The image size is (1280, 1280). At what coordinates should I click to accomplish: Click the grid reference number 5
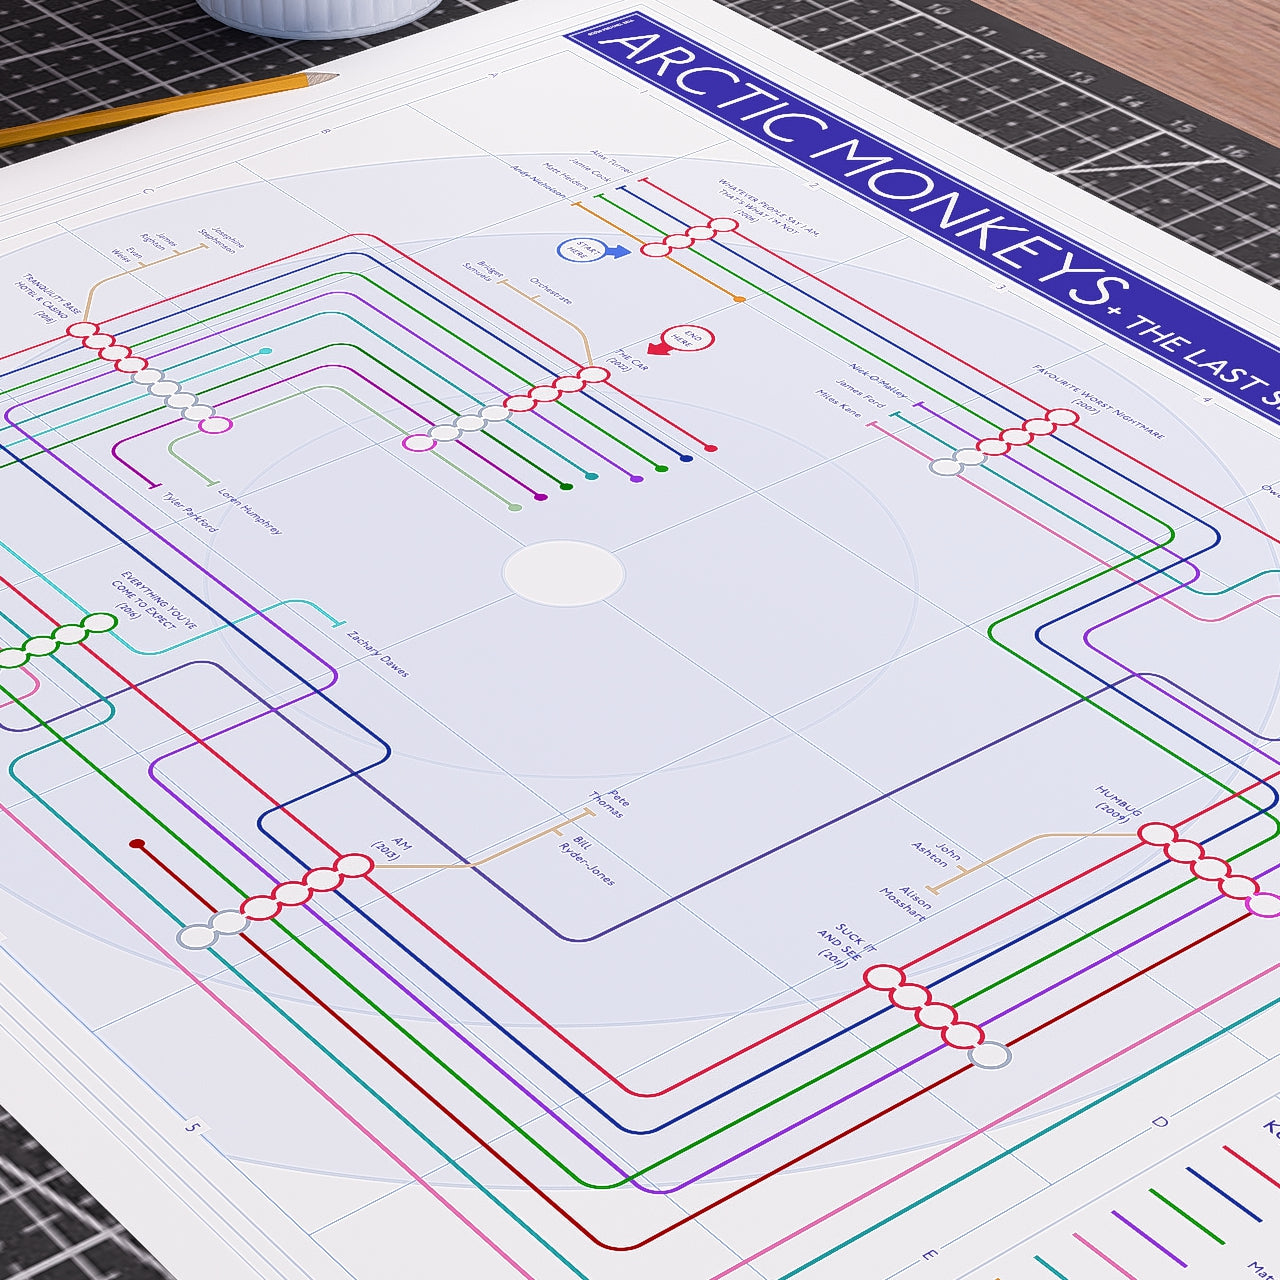click(x=193, y=1128)
